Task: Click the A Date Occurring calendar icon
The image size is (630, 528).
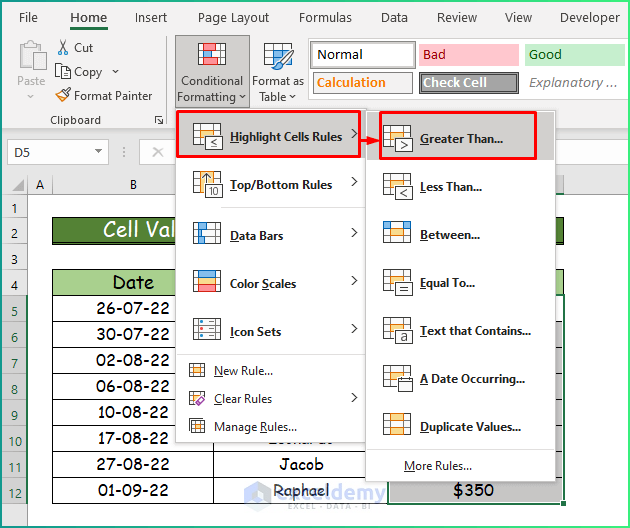Action: tap(397, 378)
